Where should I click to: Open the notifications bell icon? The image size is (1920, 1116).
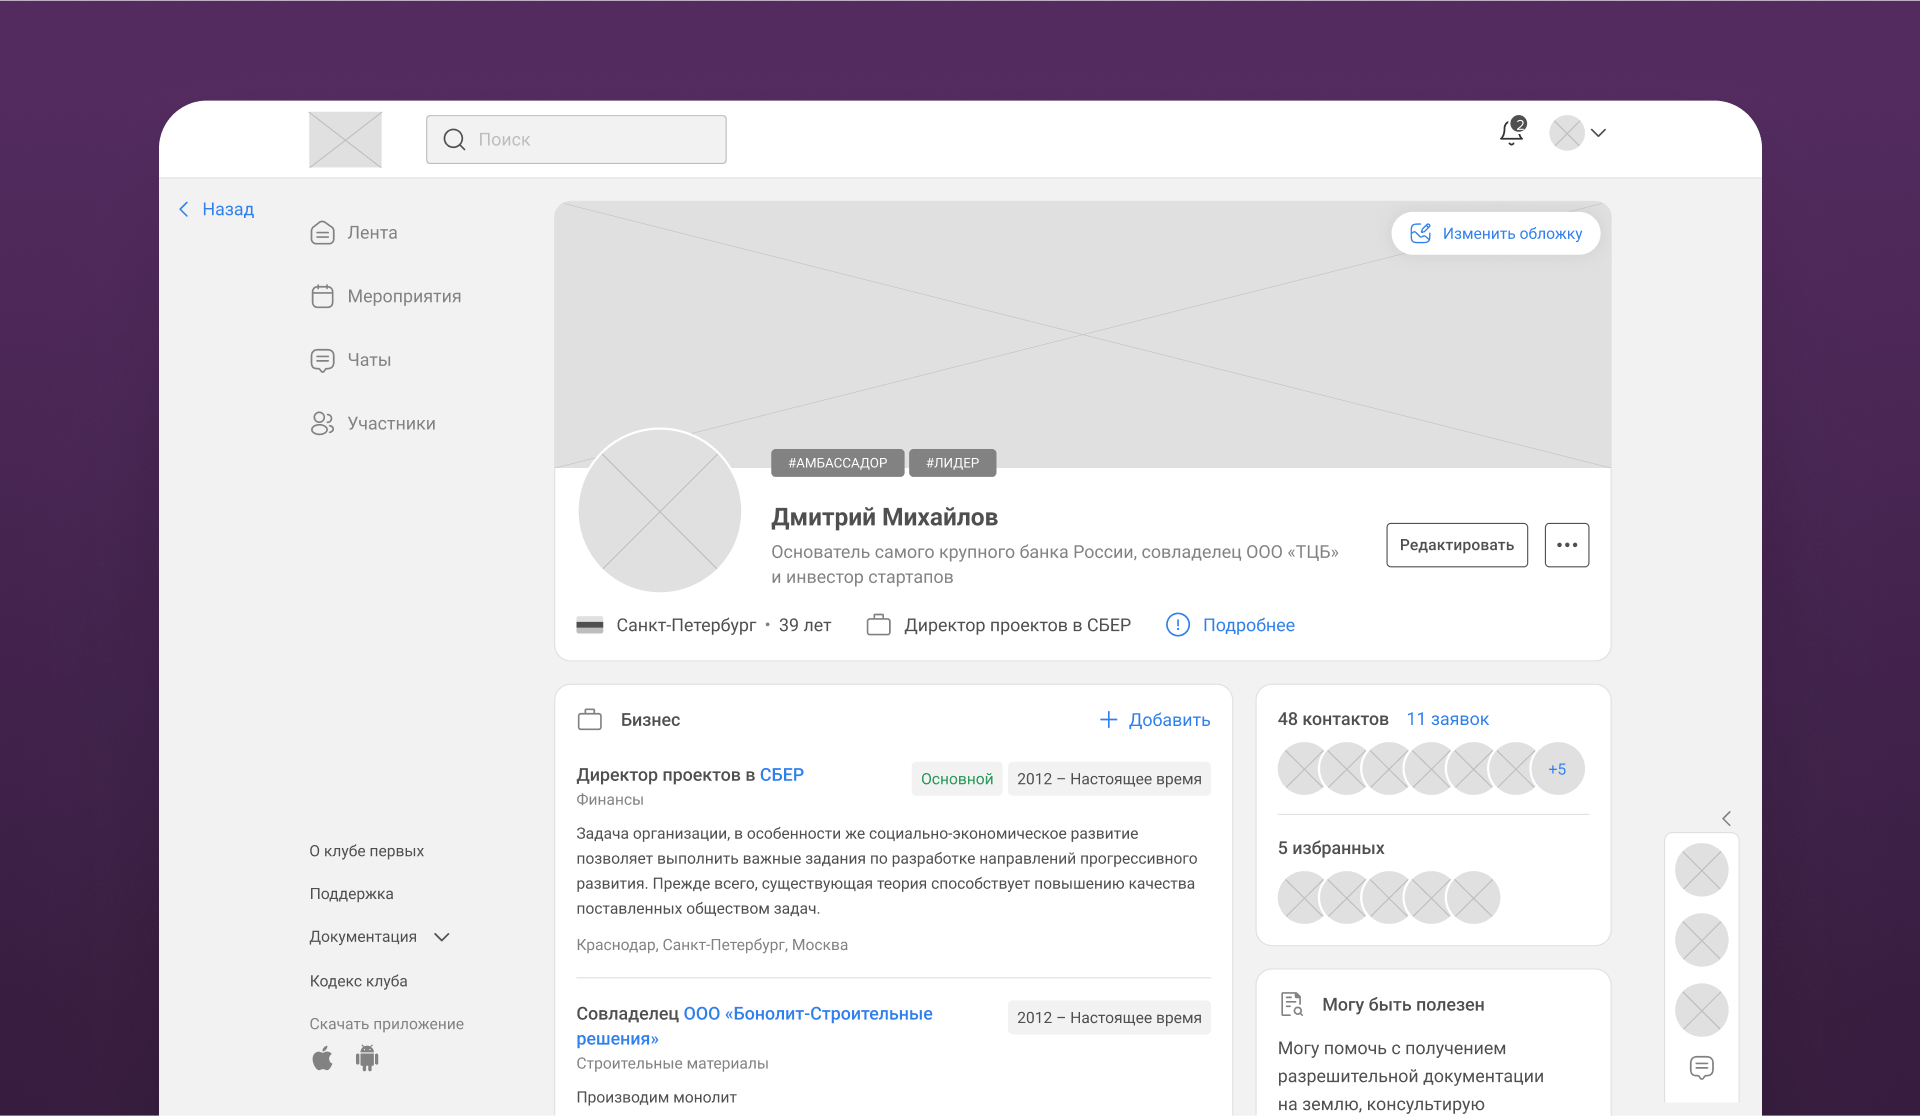pos(1511,133)
